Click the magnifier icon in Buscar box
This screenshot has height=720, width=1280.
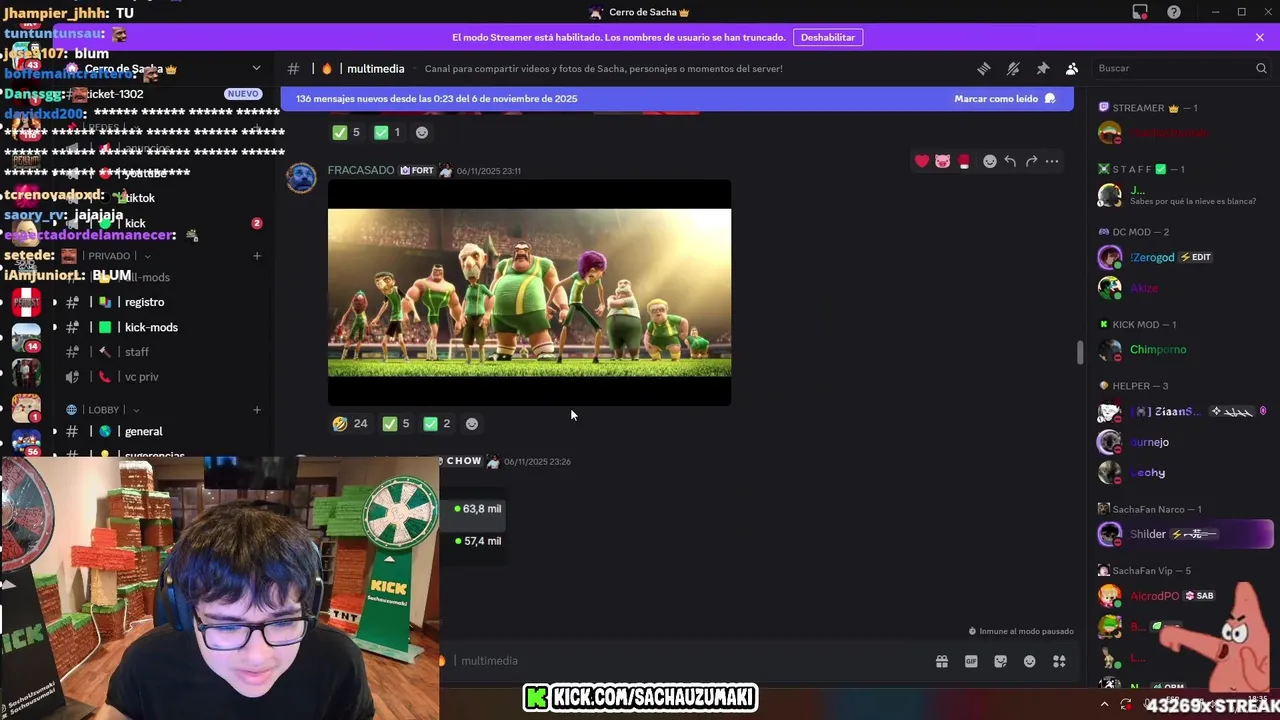pos(1261,68)
